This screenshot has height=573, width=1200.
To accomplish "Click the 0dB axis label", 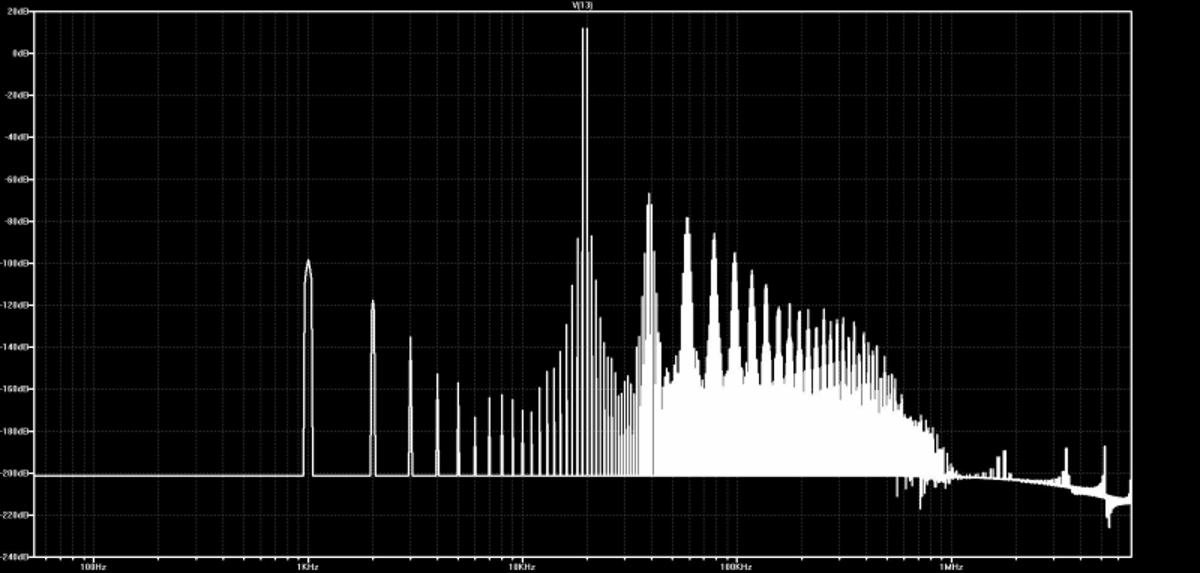I will click(x=19, y=53).
